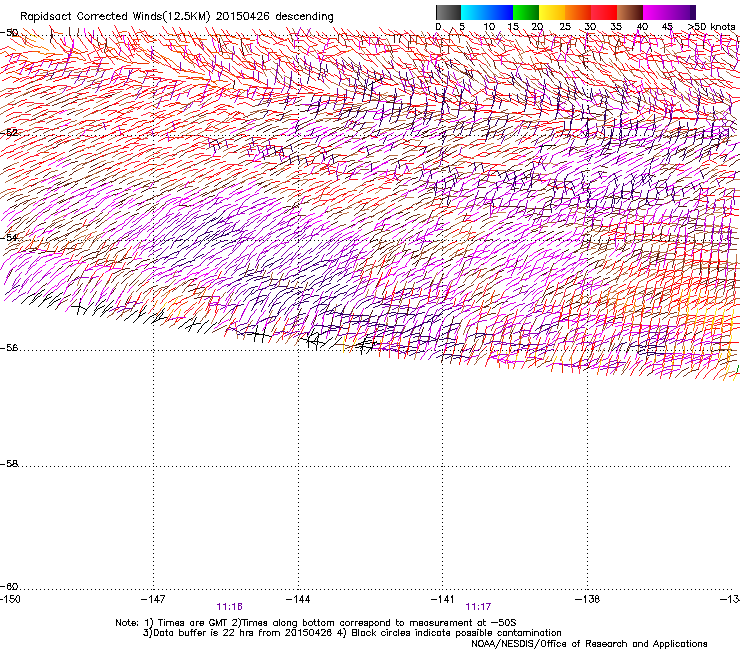Click the -58 latitude axis label
This screenshot has width=740, height=650.
9,464
